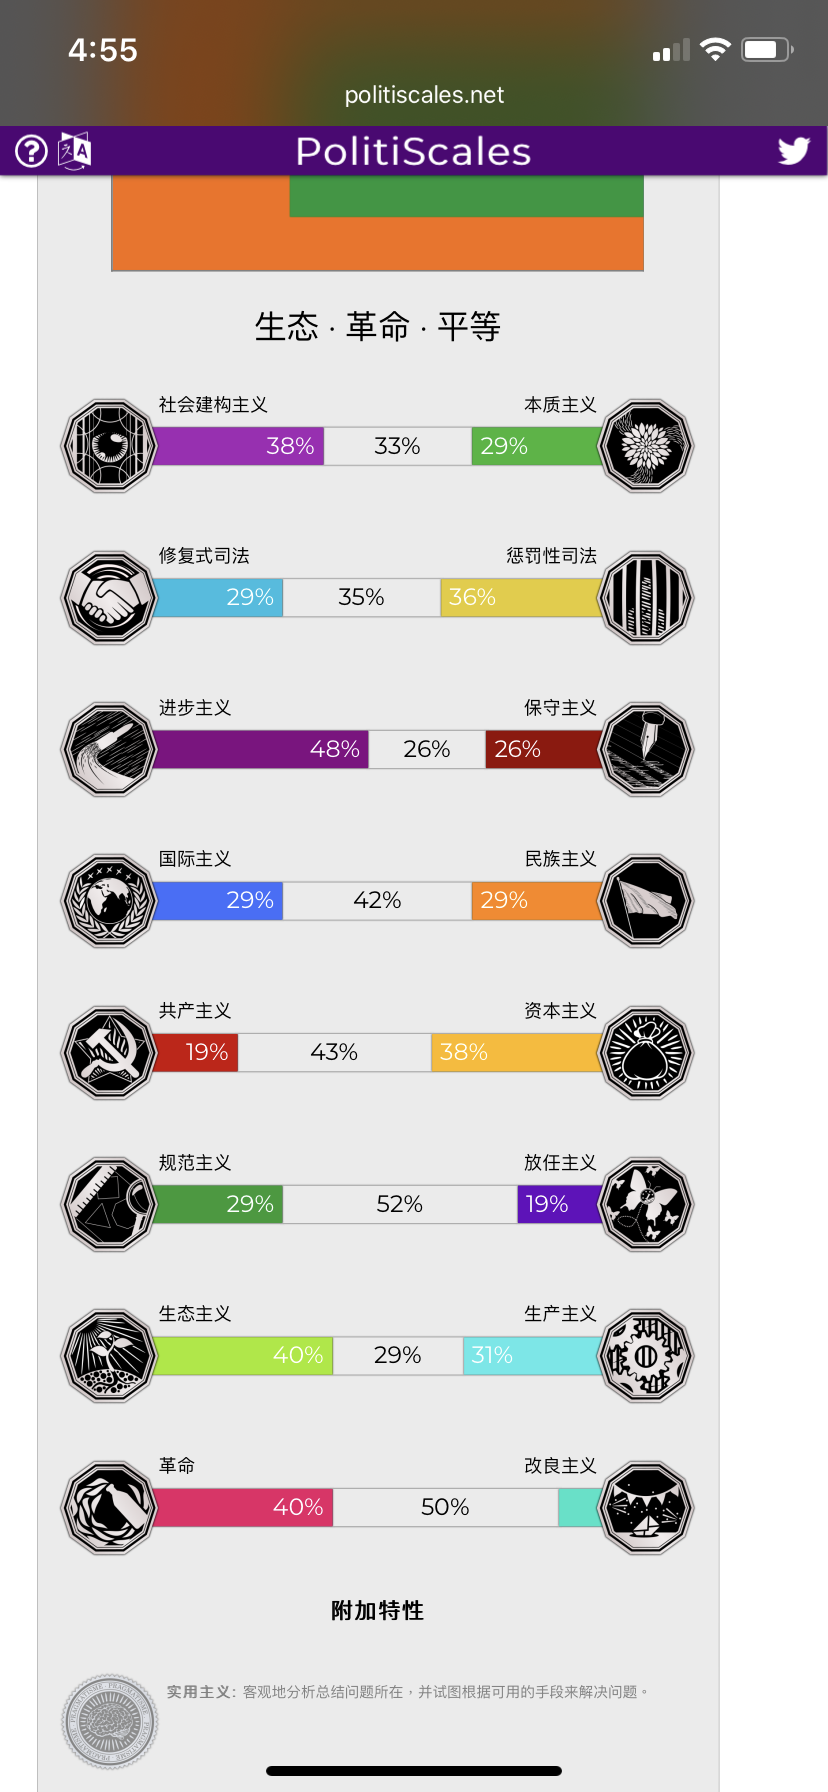Tap the pragmatism brain seal badge
Screen dimensions: 828x1792
(109, 1722)
